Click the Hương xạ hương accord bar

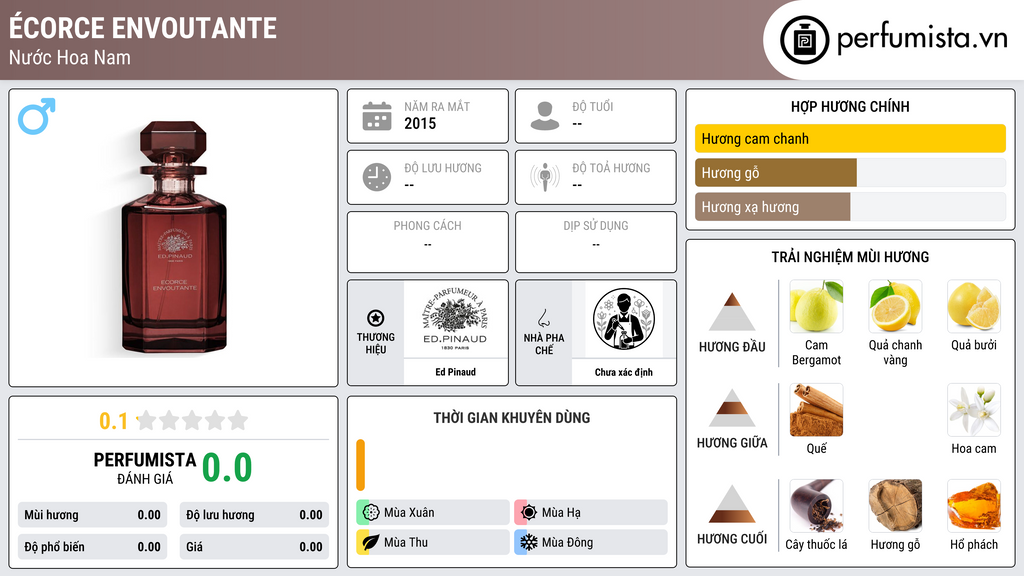pyautogui.click(x=850, y=206)
